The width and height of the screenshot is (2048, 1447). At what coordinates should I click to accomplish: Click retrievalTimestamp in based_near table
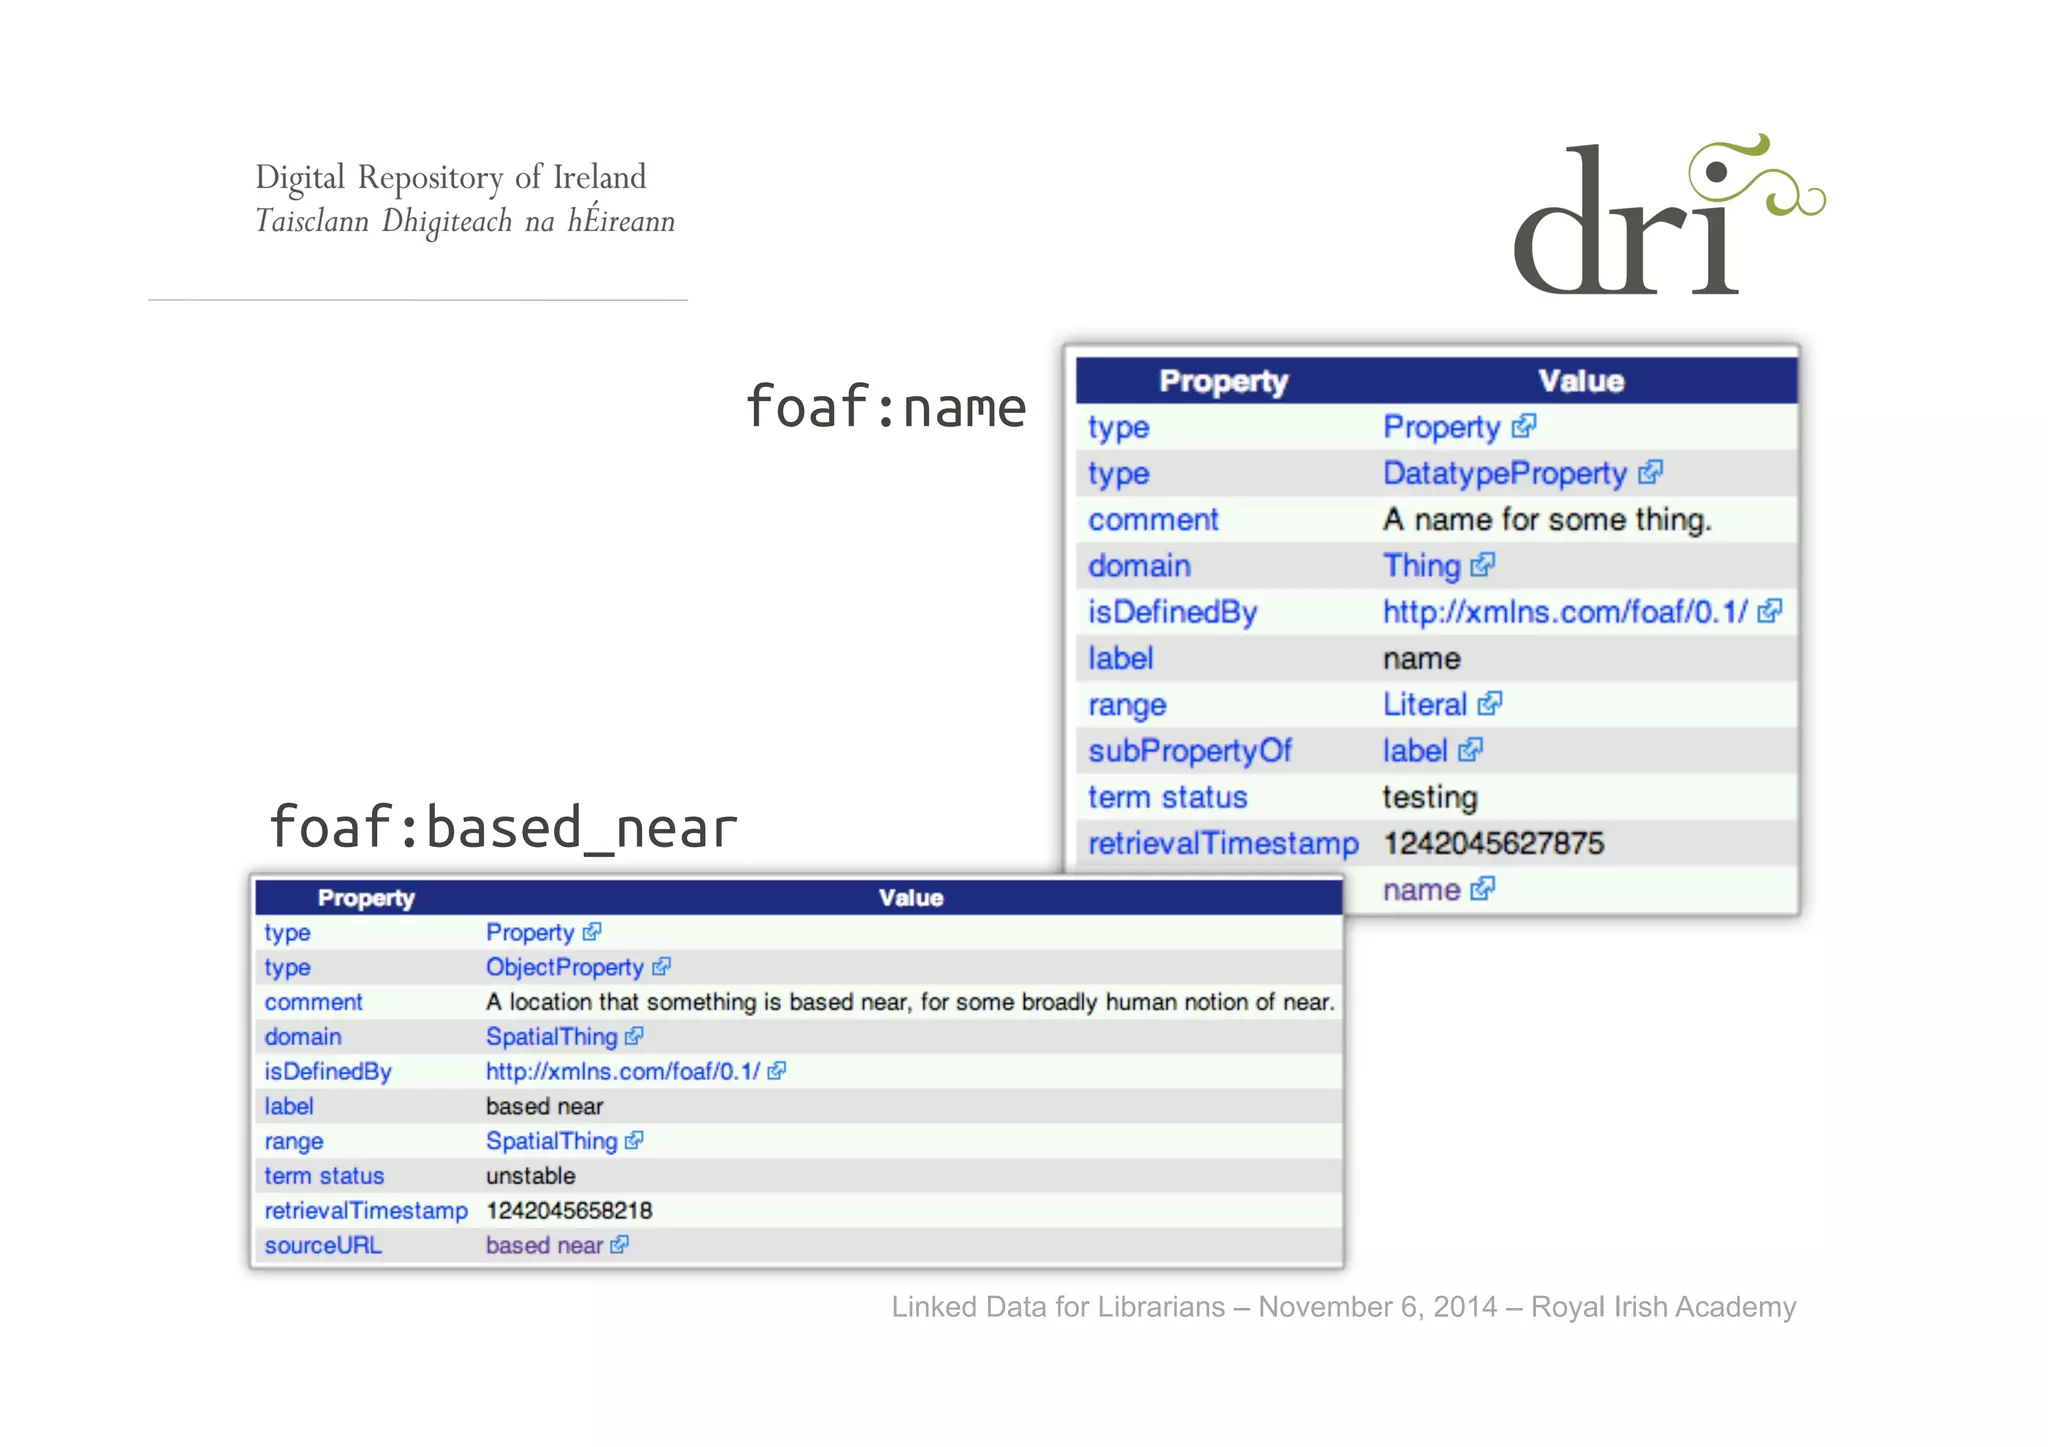(366, 1211)
